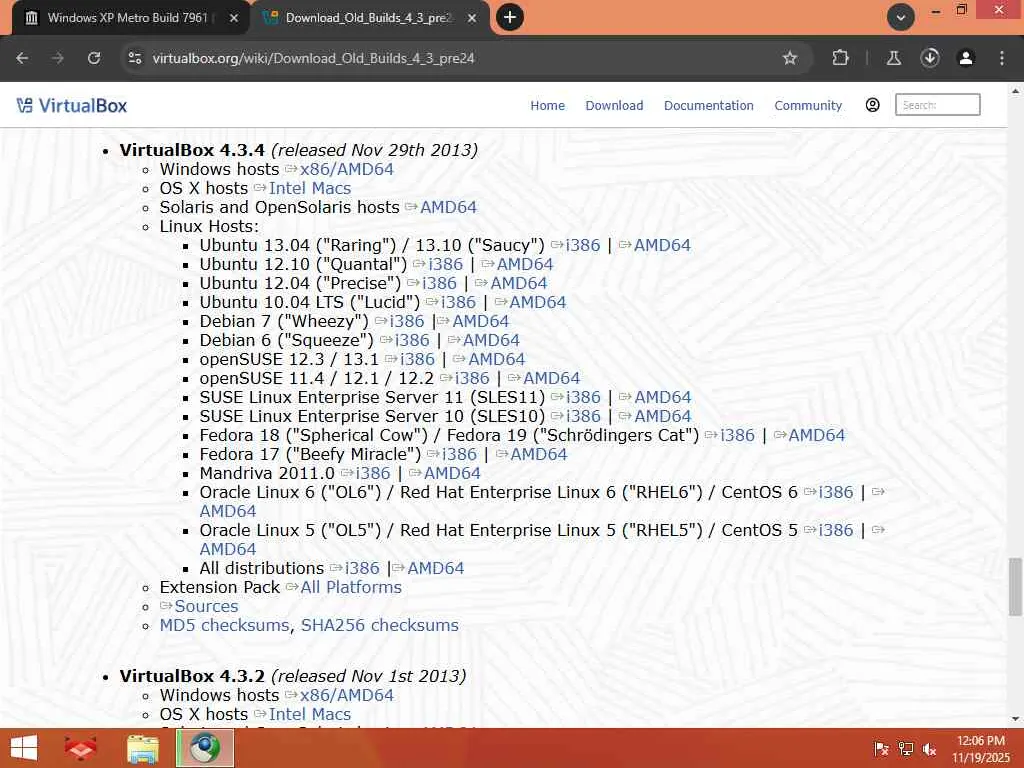Viewport: 1024px width, 768px height.
Task: Download 4.3.4 Windows hosts x86/AMD64
Action: coord(346,169)
